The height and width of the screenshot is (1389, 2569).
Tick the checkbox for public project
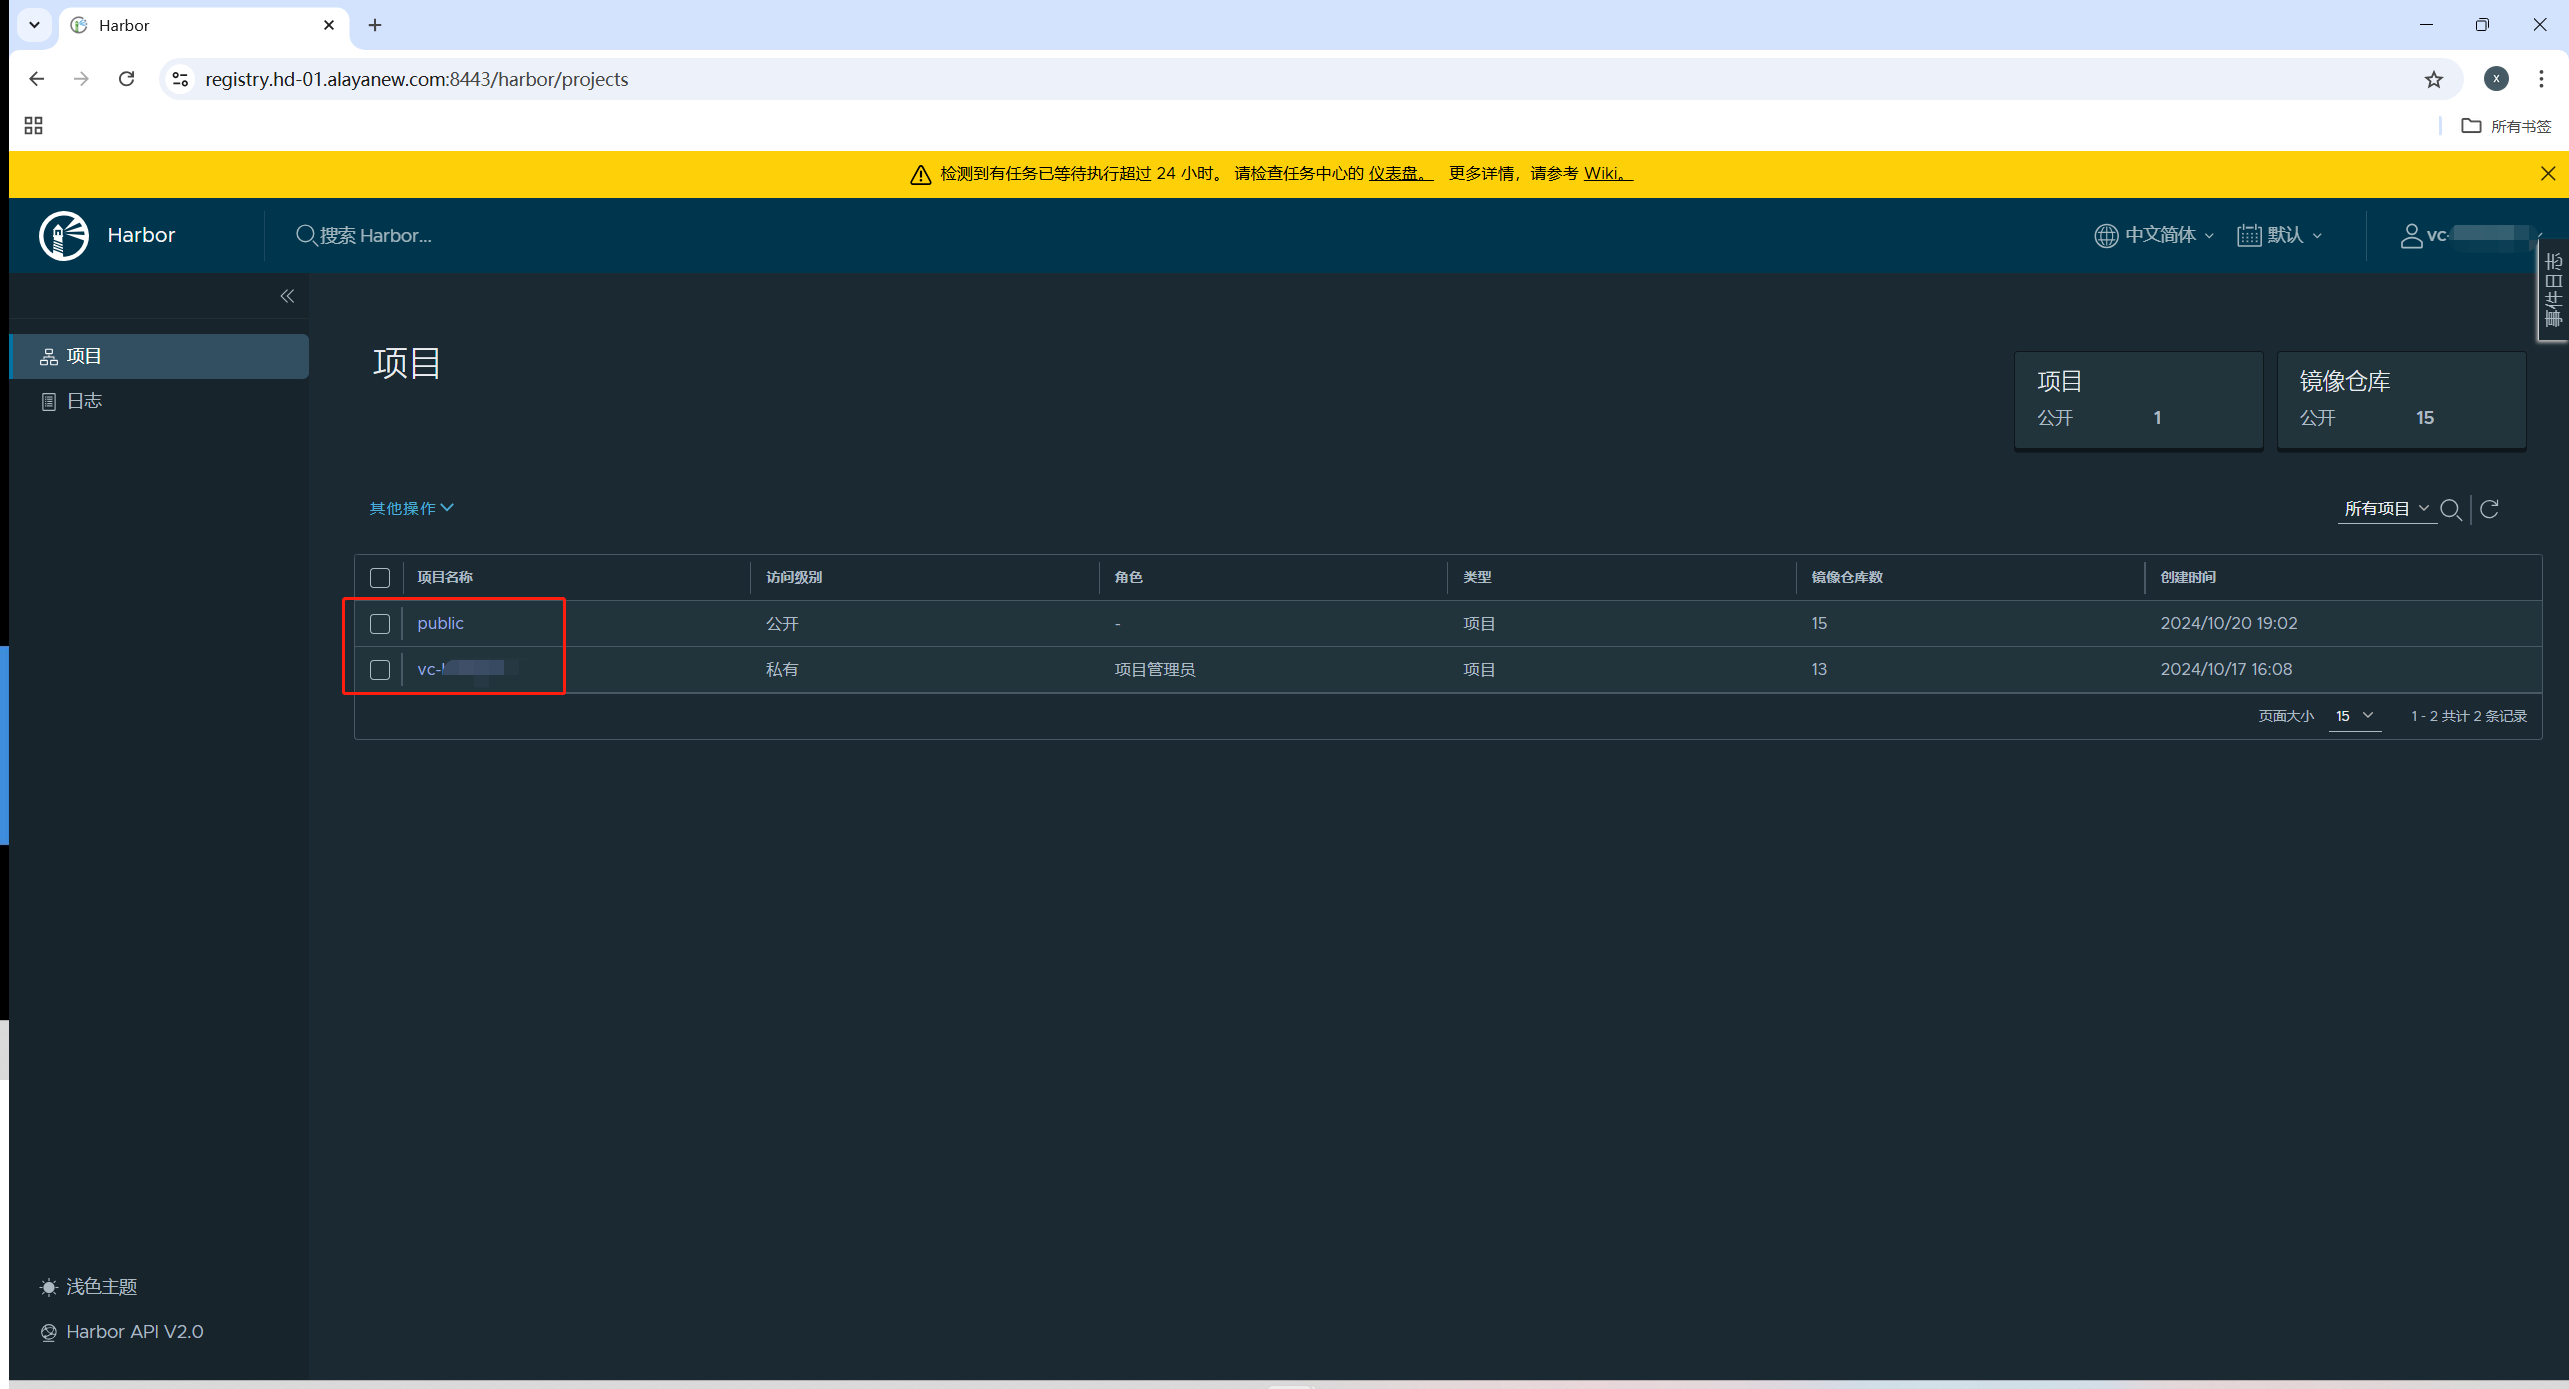[380, 623]
